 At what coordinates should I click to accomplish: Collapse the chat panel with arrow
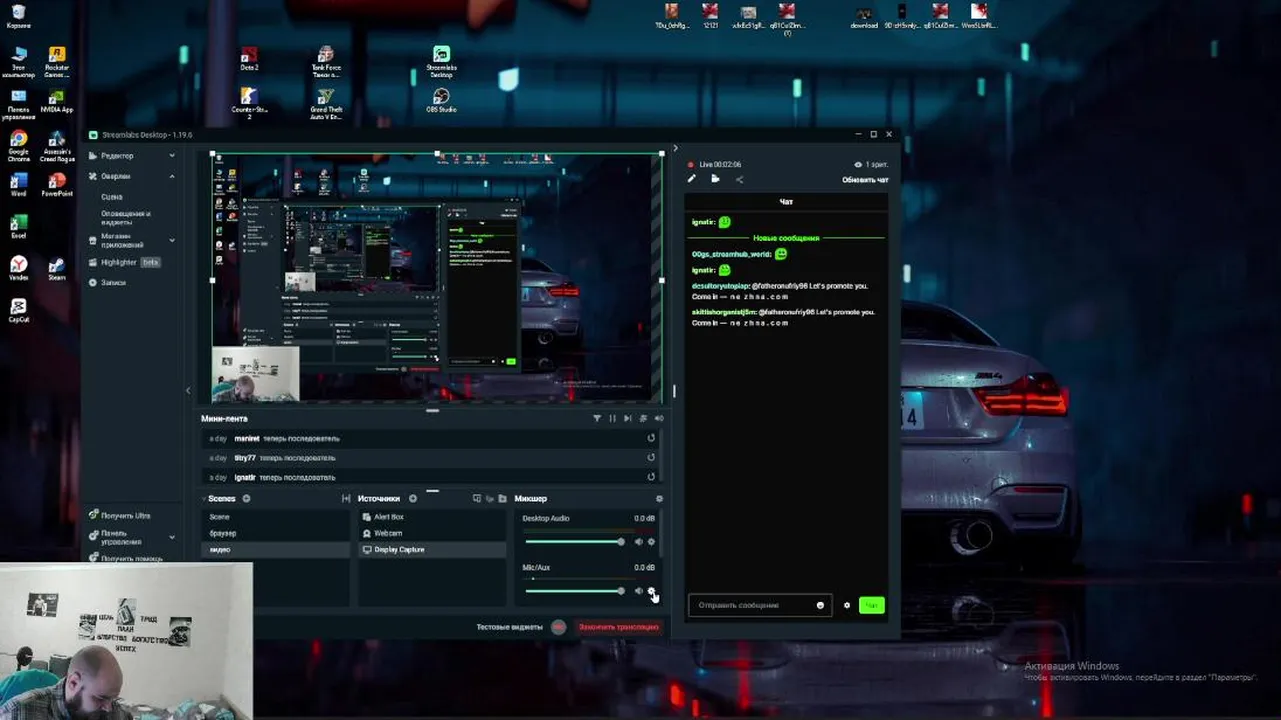(674, 148)
